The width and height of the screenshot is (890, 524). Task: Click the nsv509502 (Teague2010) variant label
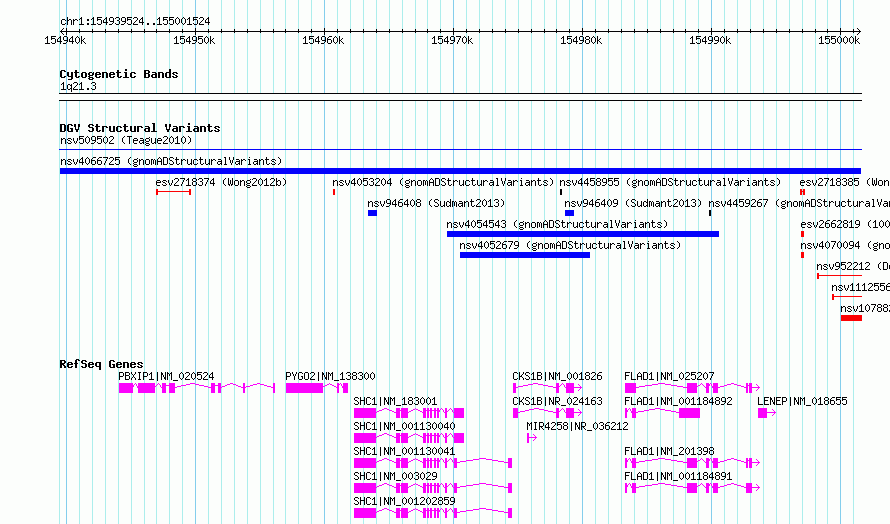point(126,140)
